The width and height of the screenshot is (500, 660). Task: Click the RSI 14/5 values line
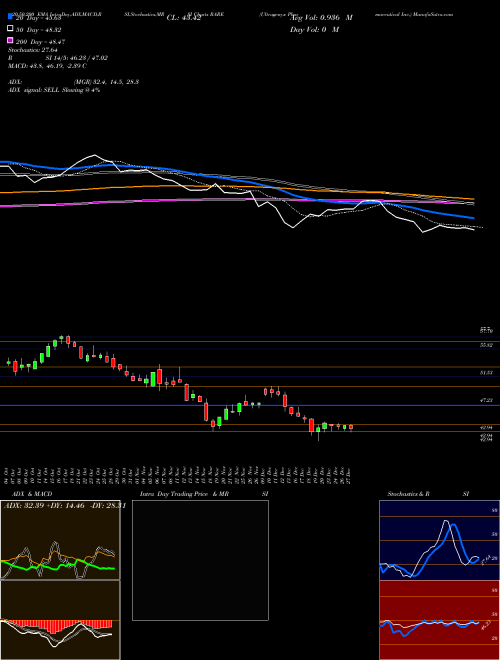[x=58, y=58]
